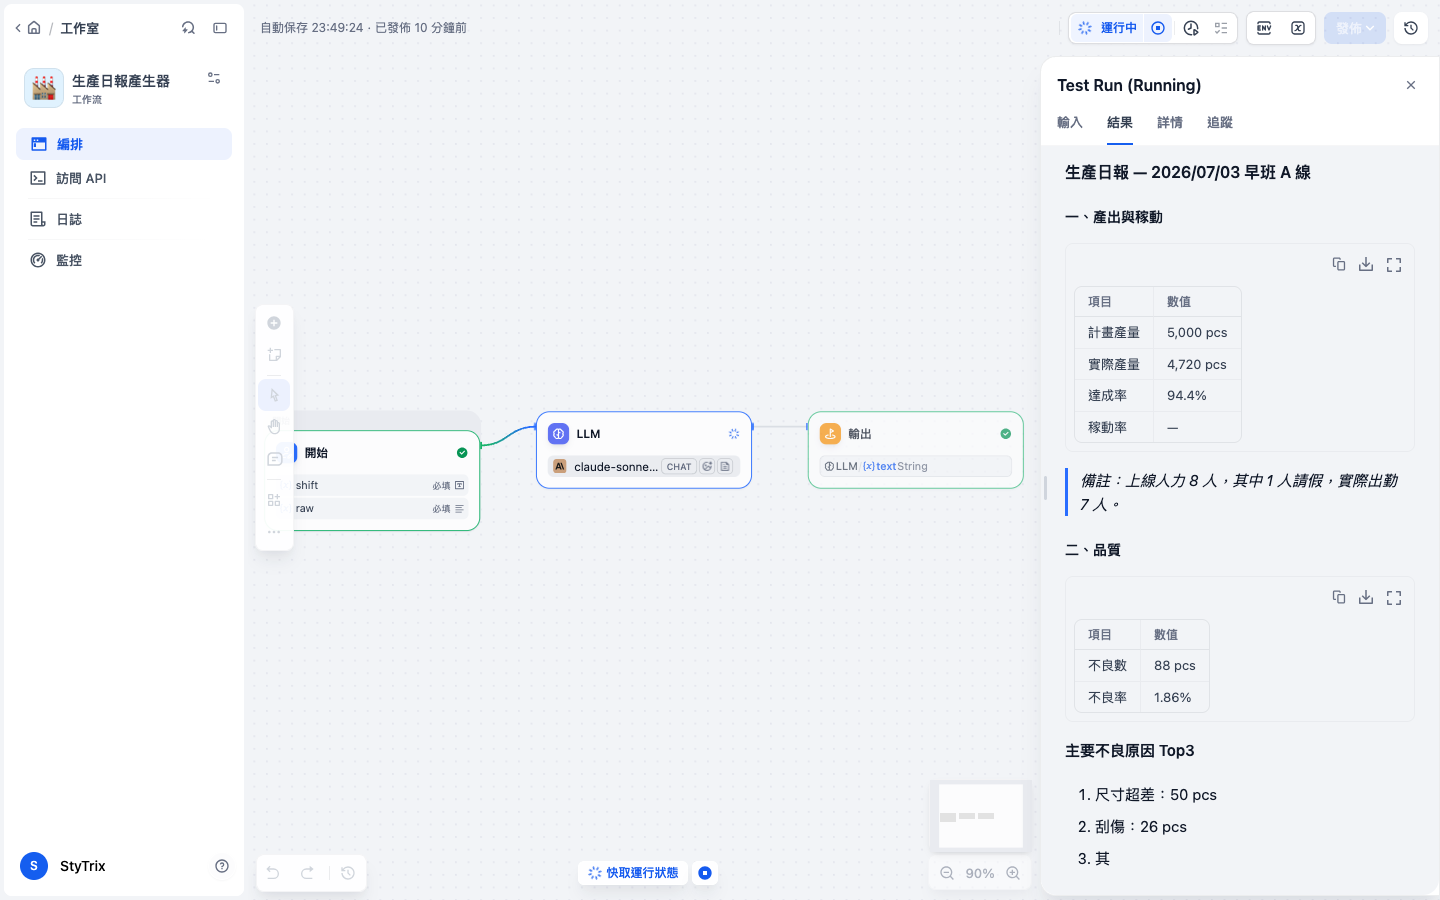Image resolution: width=1440 pixels, height=900 pixels.
Task: Zoom in the canvas
Action: [1013, 873]
